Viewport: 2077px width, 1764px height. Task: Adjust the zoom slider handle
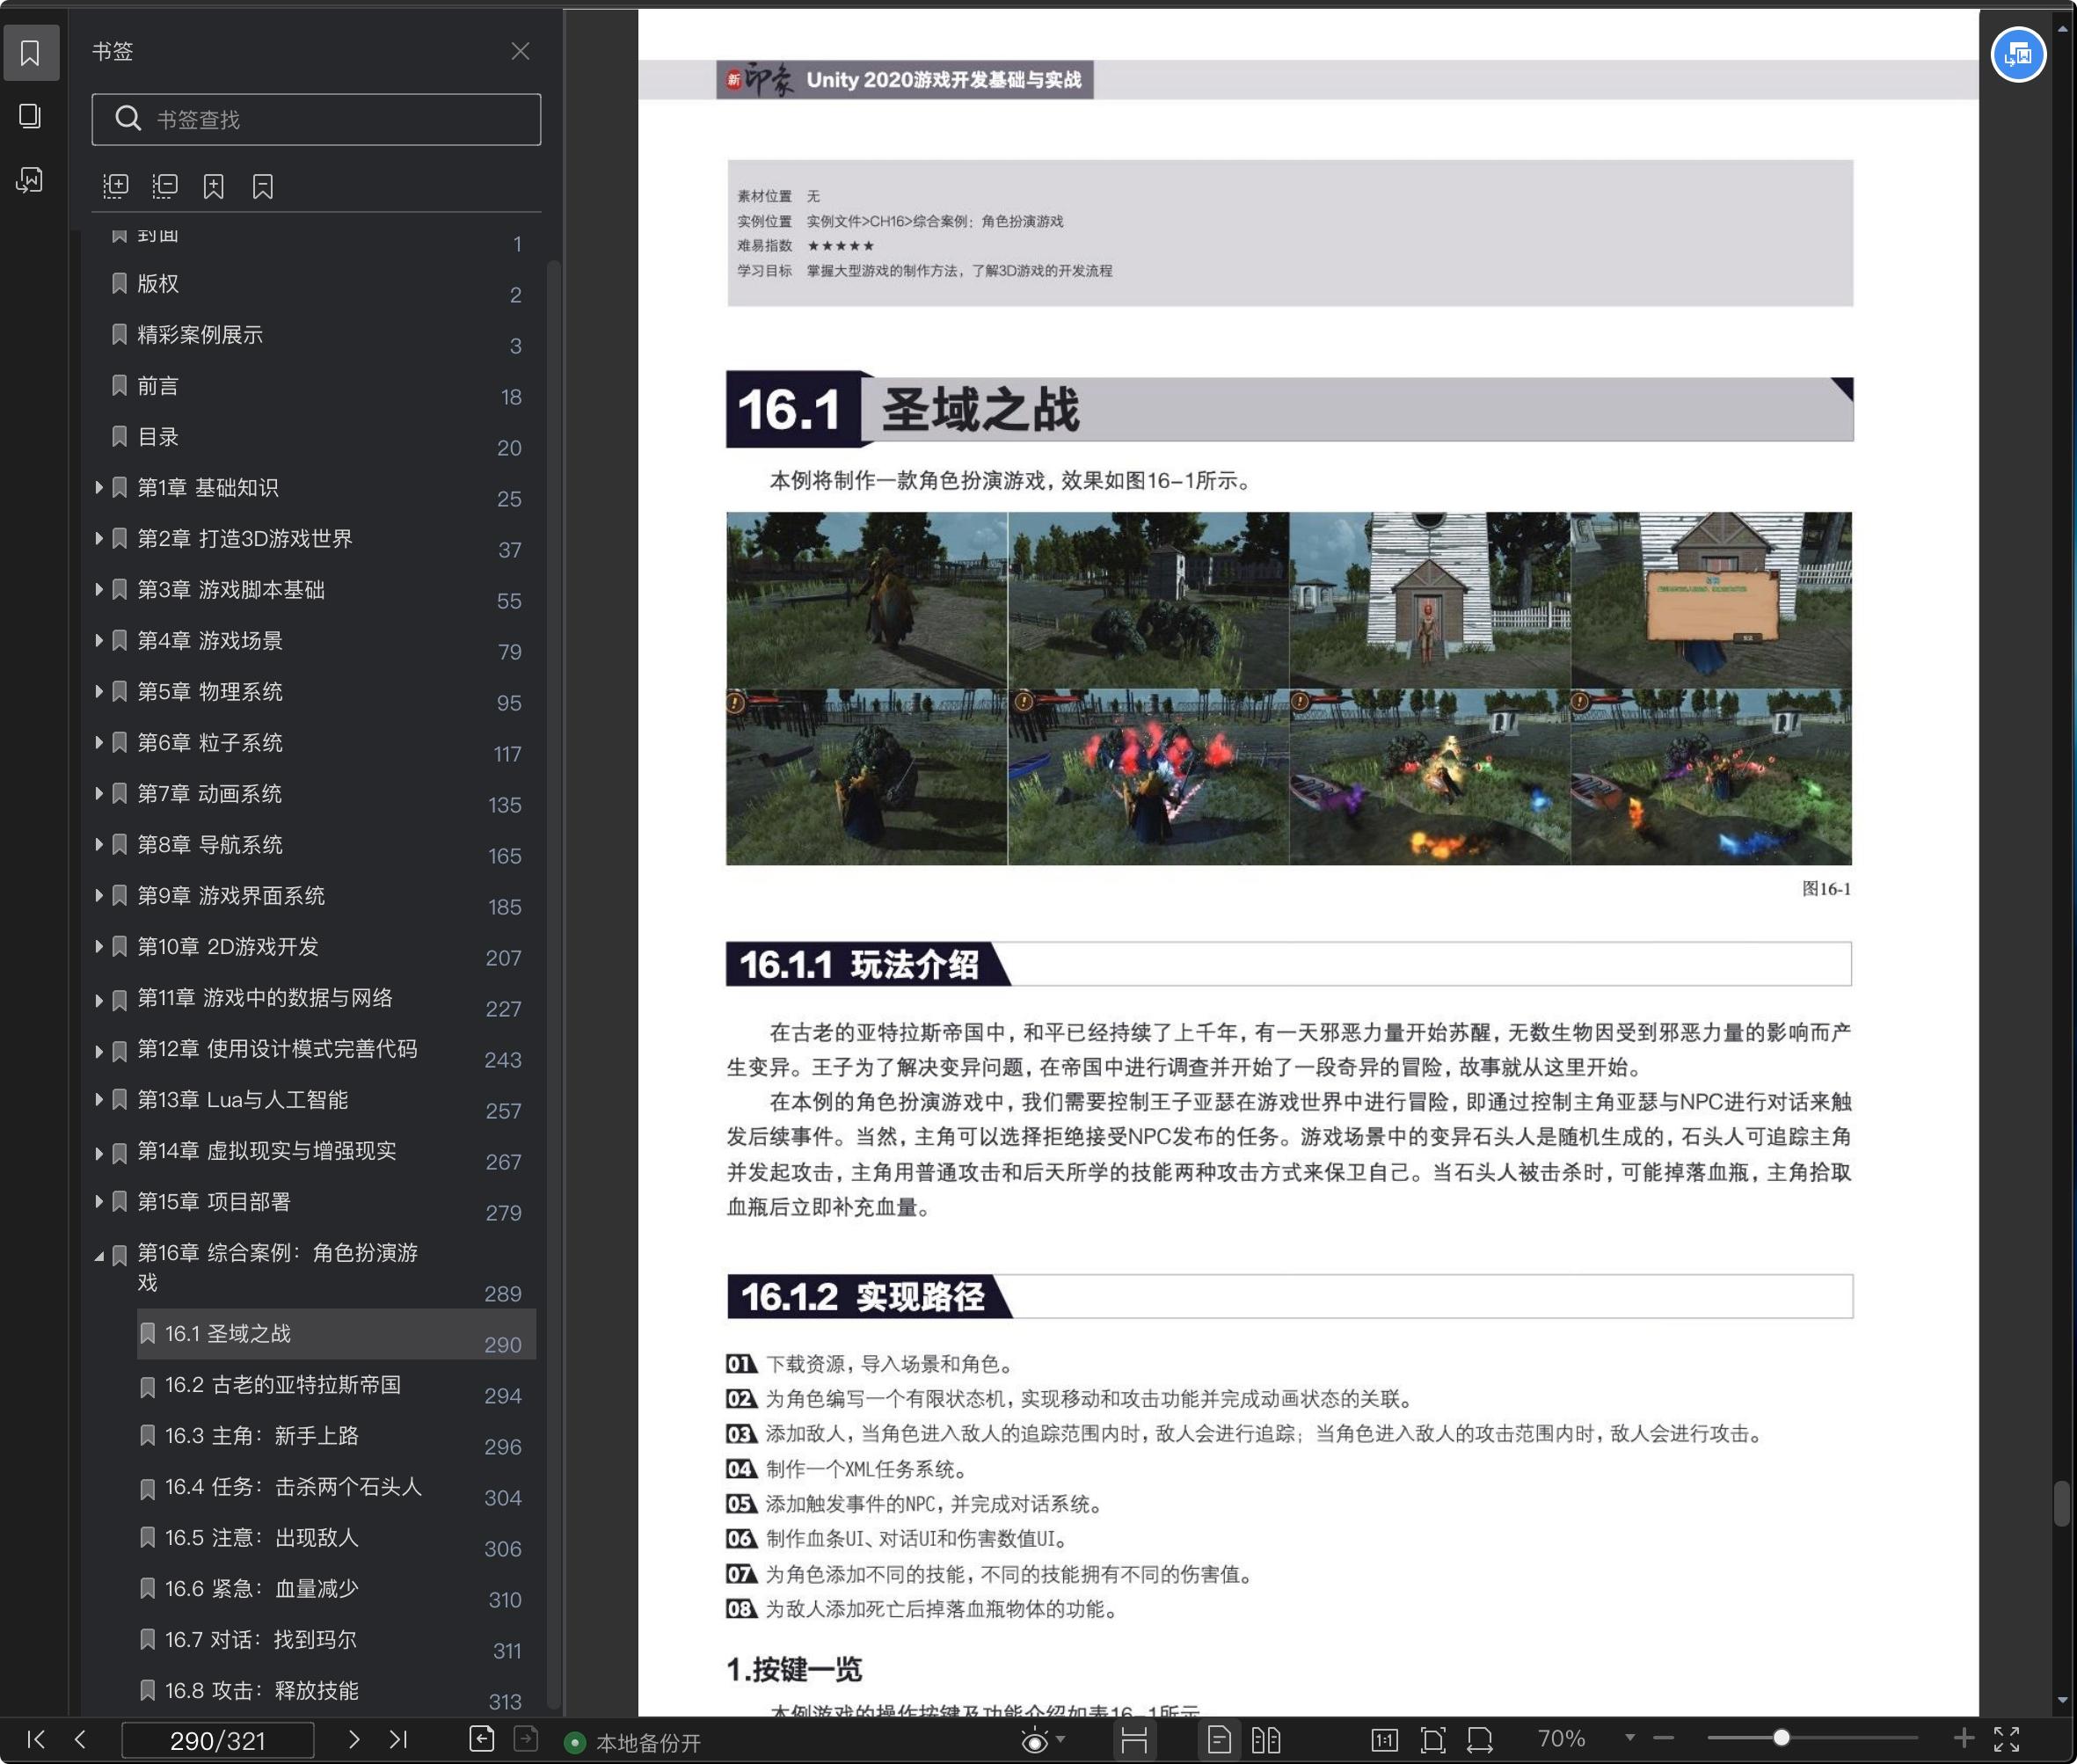(x=1781, y=1738)
